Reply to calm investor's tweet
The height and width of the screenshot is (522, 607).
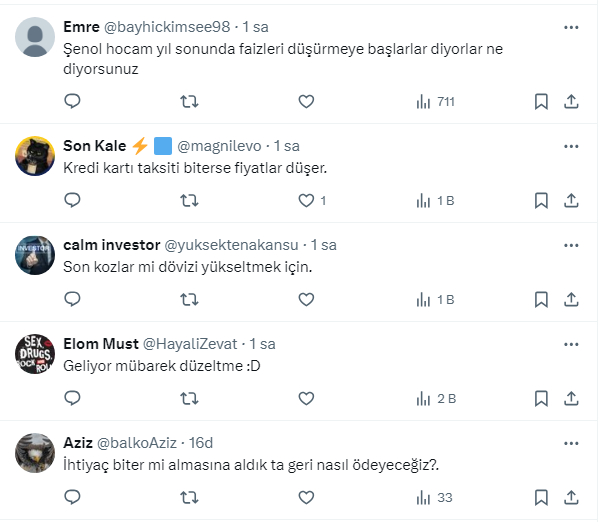[72, 299]
